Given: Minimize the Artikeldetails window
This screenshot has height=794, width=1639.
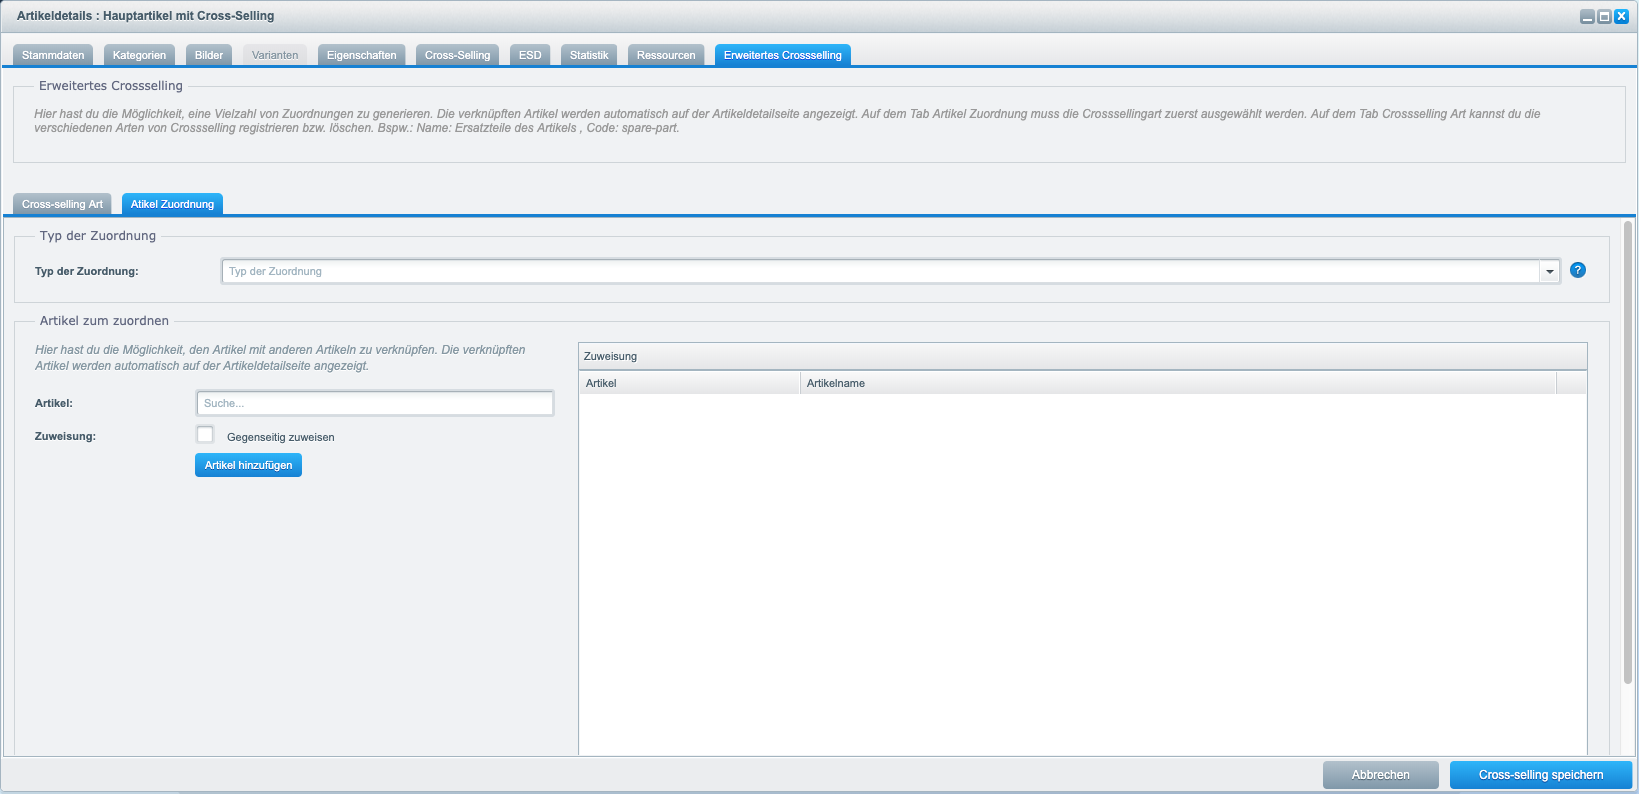Looking at the screenshot, I should coord(1587,17).
